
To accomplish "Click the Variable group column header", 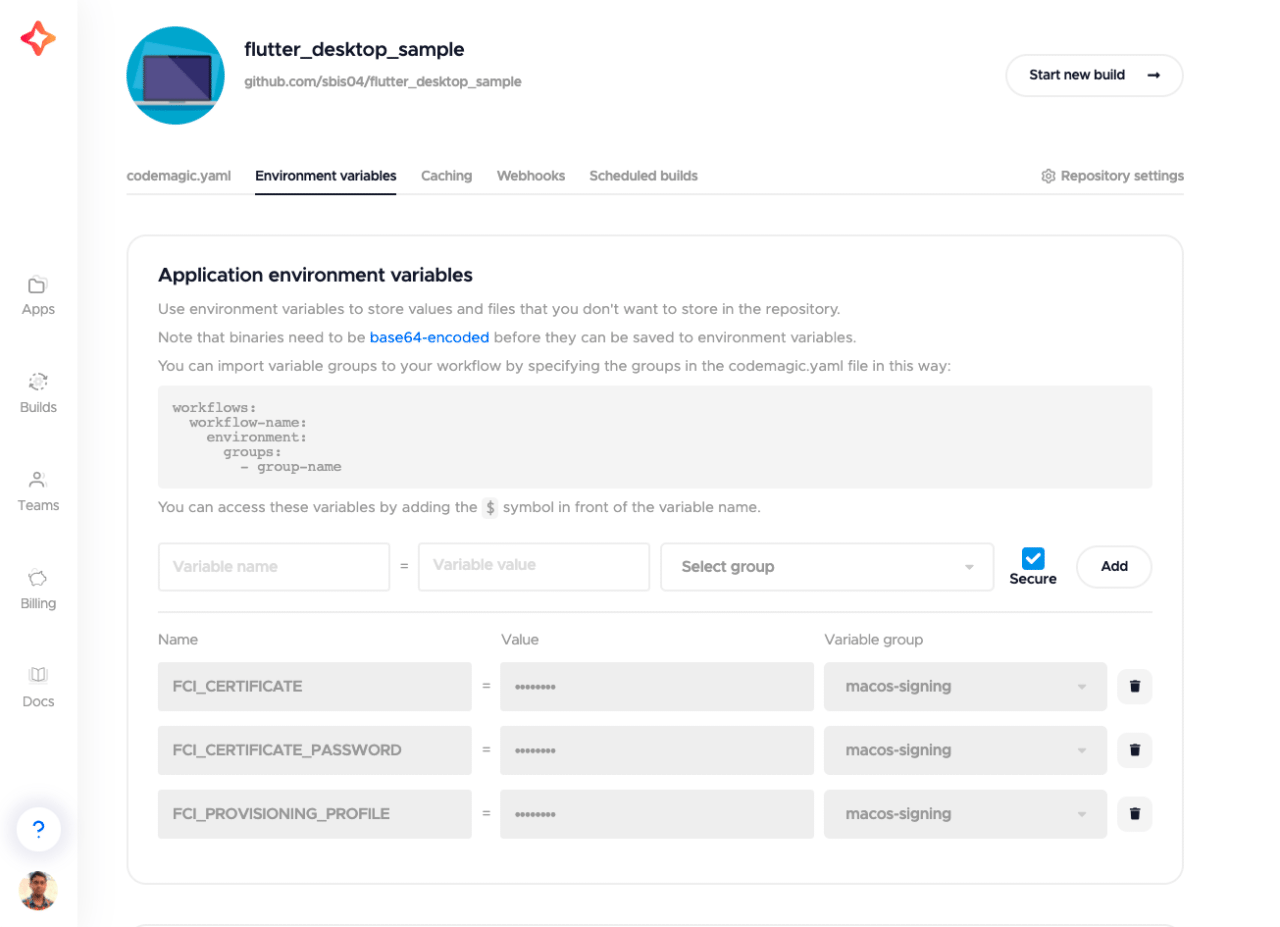I will click(x=873, y=639).
